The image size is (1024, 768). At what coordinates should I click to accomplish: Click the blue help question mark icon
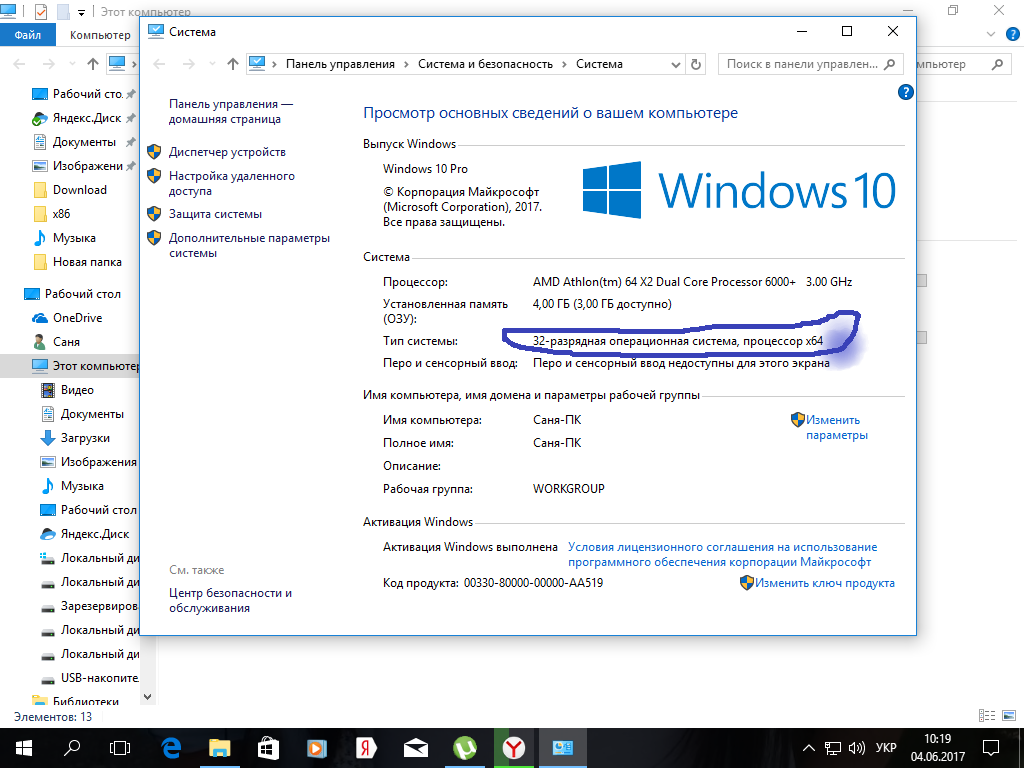click(x=905, y=92)
